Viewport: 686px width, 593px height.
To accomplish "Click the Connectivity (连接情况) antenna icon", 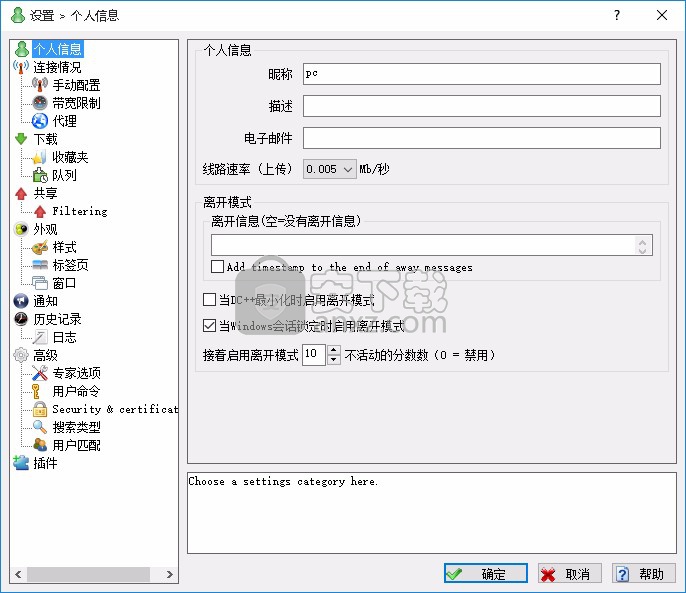I will (x=21, y=67).
